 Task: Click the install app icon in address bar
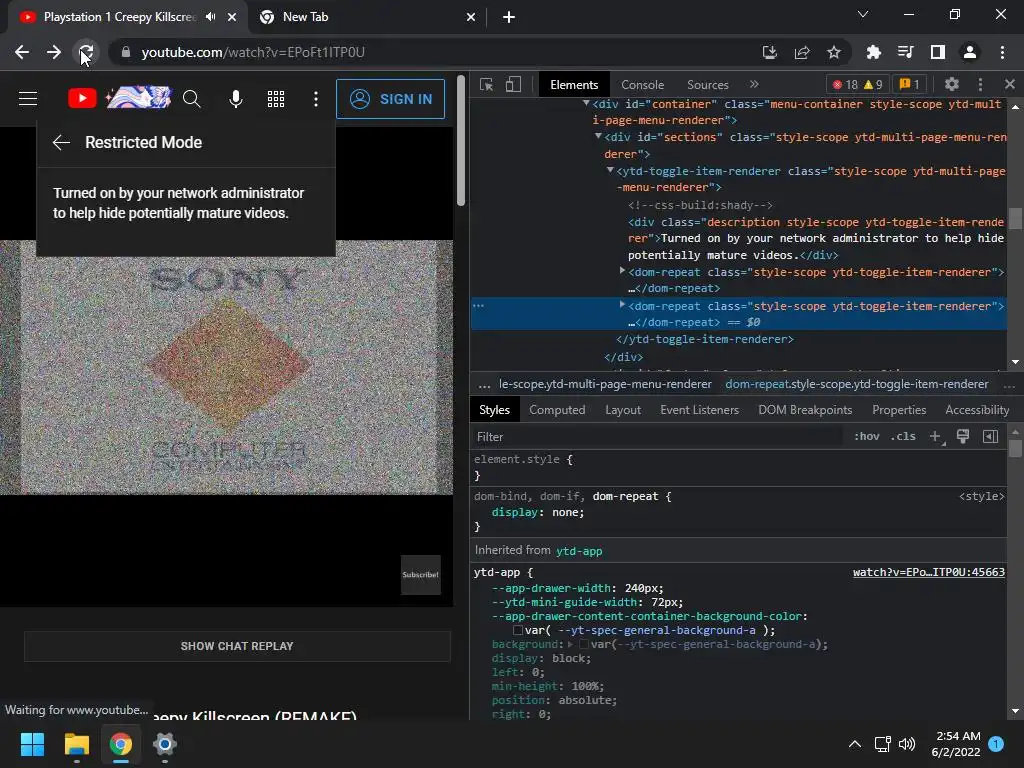pyautogui.click(x=769, y=52)
